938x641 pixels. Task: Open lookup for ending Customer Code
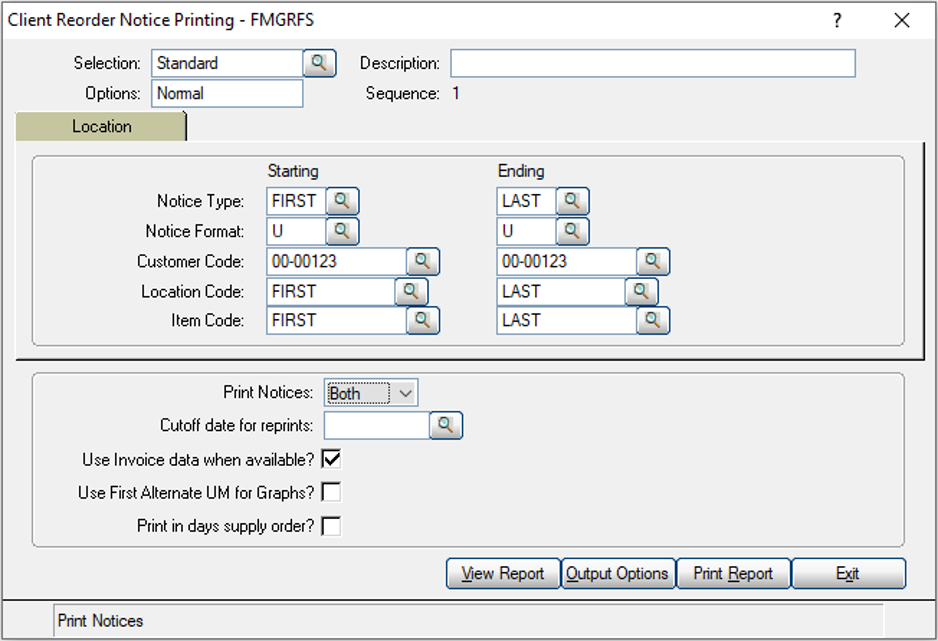[653, 261]
